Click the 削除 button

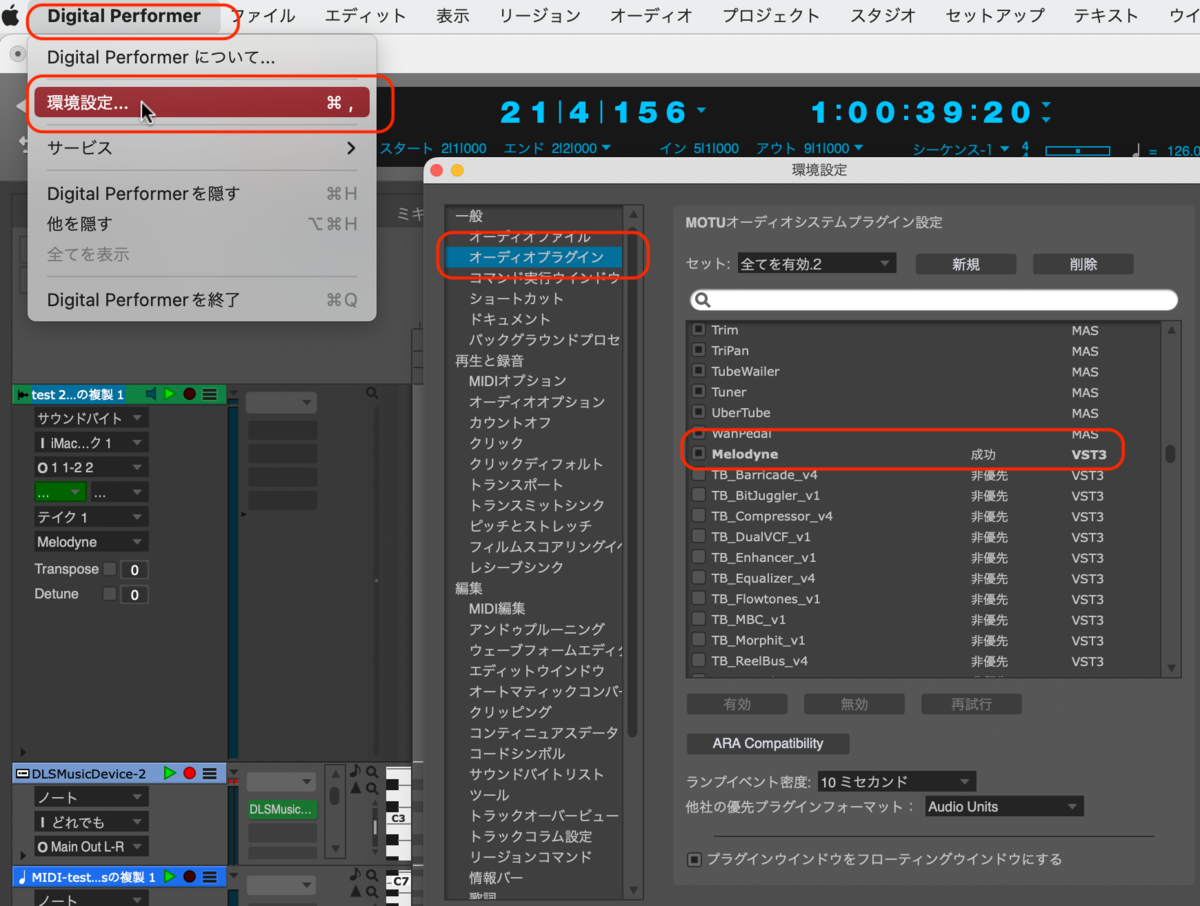(x=1083, y=264)
